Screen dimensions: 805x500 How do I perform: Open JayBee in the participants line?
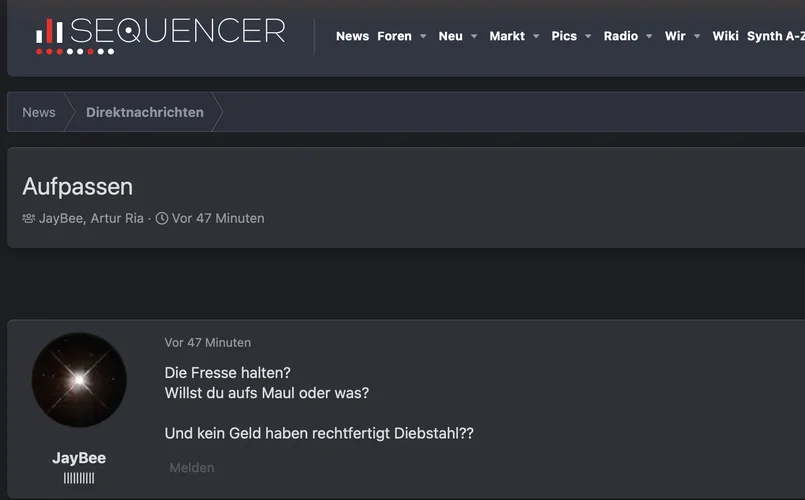point(61,219)
